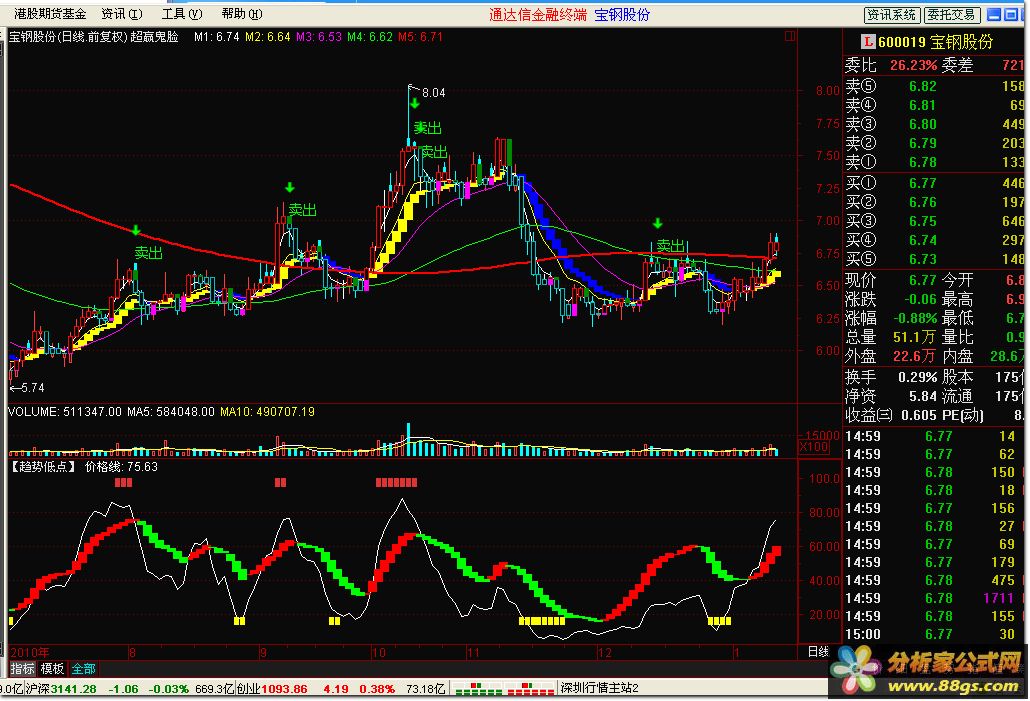This screenshot has height=701, width=1030.
Task: Click the VOLUME: 511347.00 label
Action: point(65,412)
